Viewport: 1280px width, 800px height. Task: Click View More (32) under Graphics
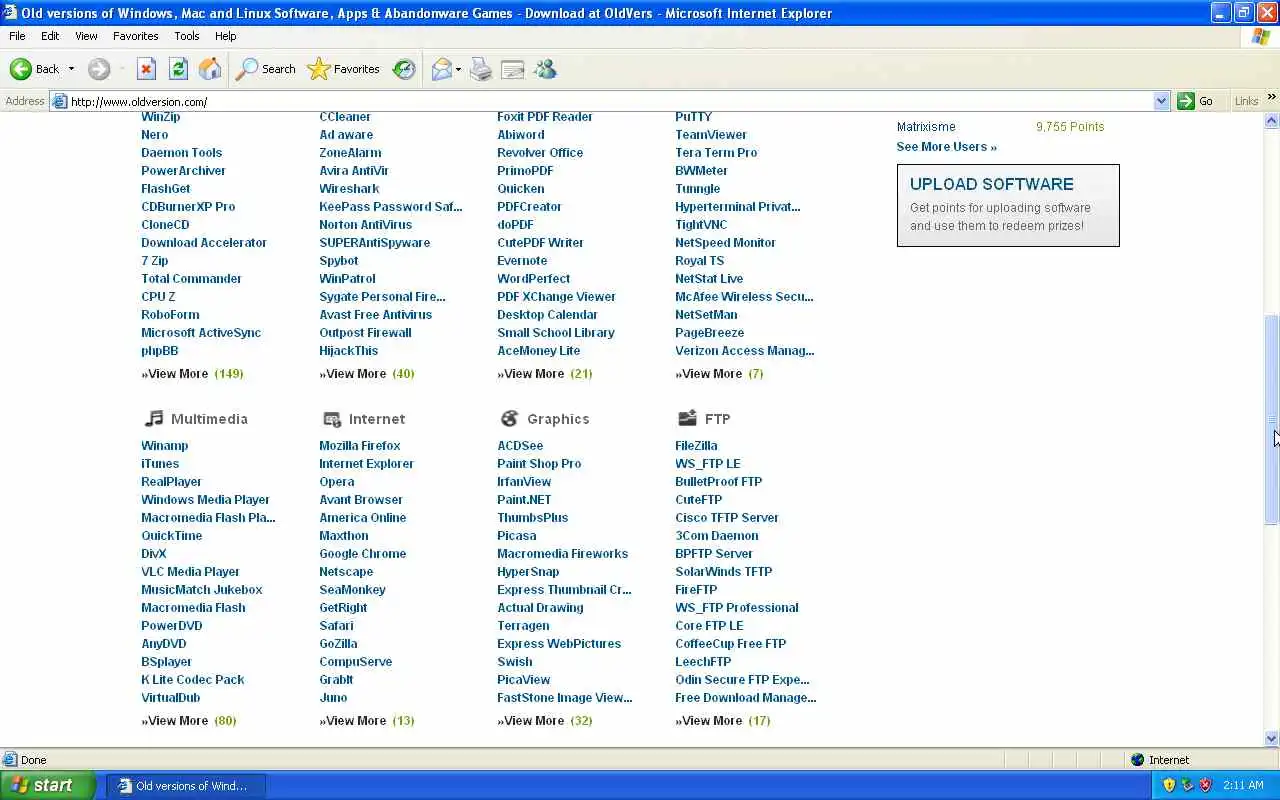click(545, 721)
